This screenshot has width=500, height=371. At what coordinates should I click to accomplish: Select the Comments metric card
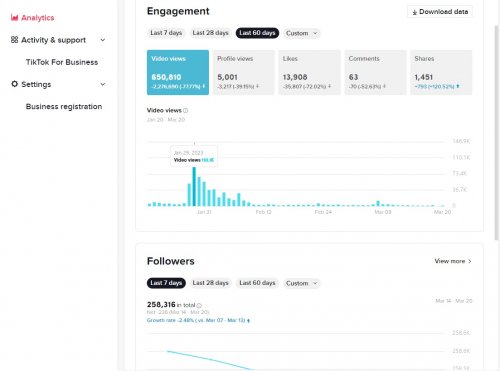[x=375, y=72]
